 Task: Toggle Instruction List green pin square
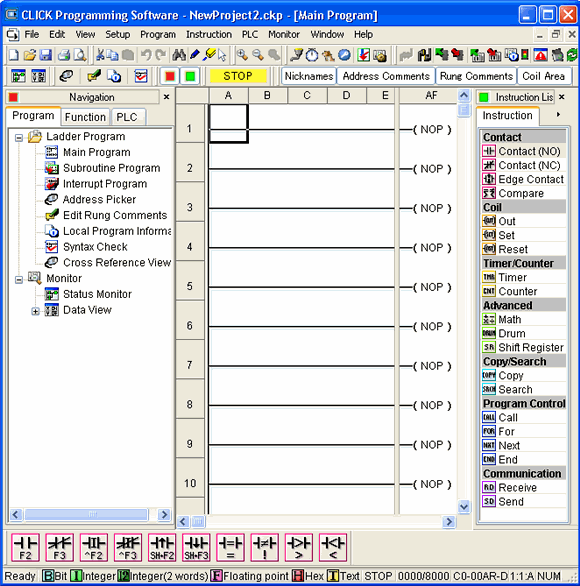(484, 98)
